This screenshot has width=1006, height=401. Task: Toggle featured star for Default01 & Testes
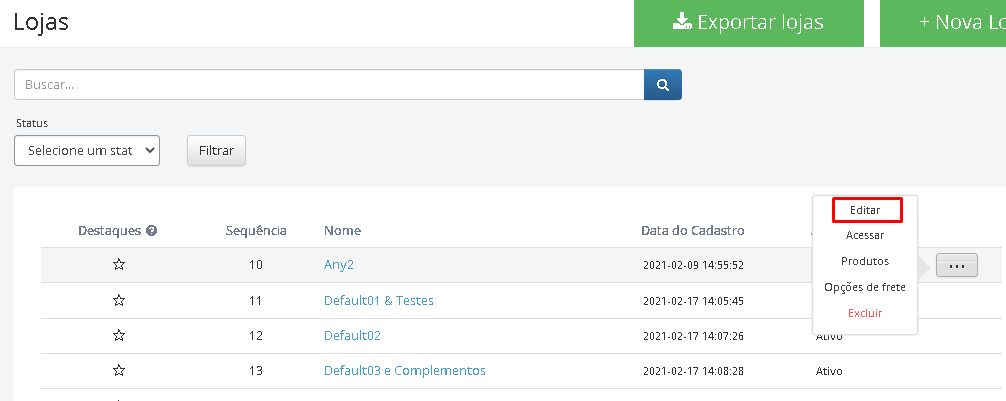point(119,300)
